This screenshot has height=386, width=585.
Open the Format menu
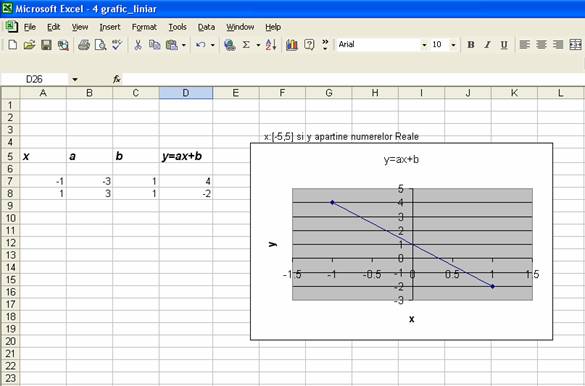coord(144,27)
